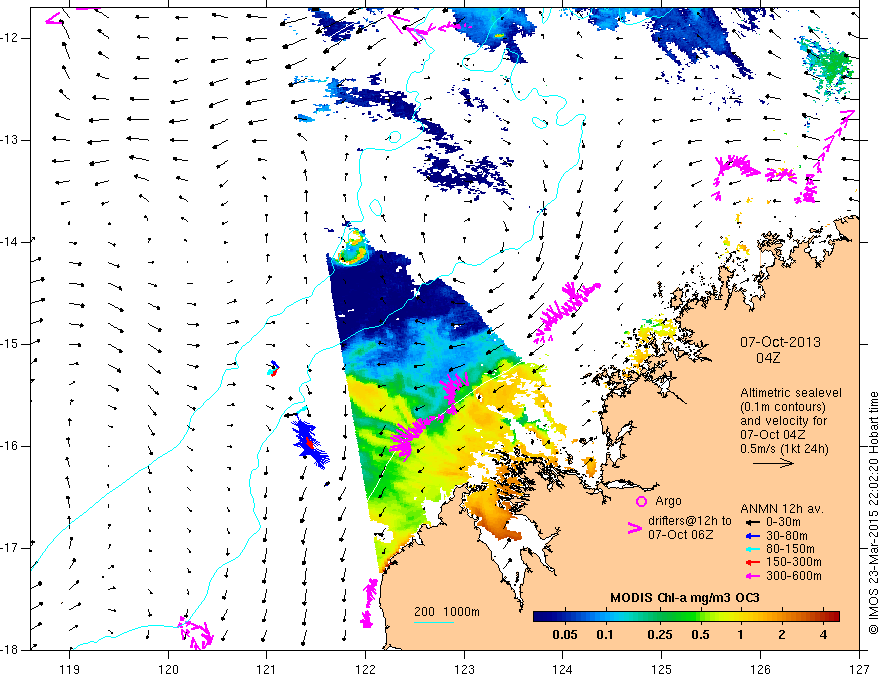The height and width of the screenshot is (680, 880).
Task: Click latitude axis label "-15"
Action: click(x=10, y=344)
